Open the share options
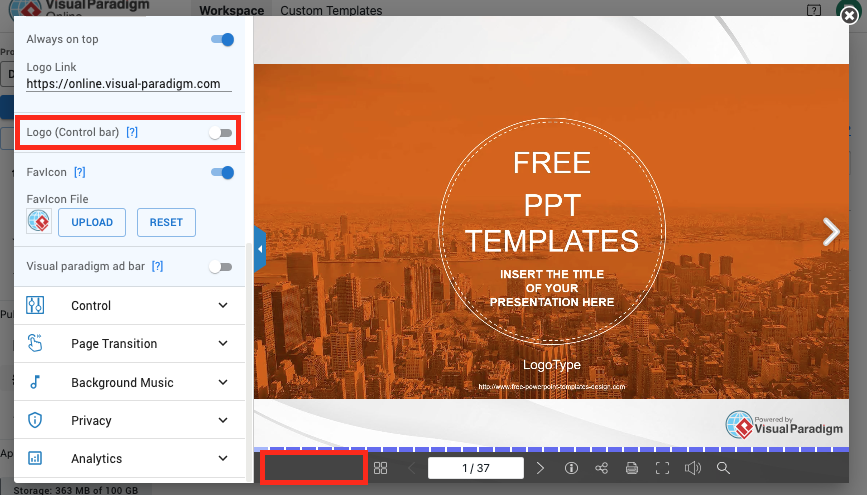This screenshot has height=495, width=867. tap(601, 468)
